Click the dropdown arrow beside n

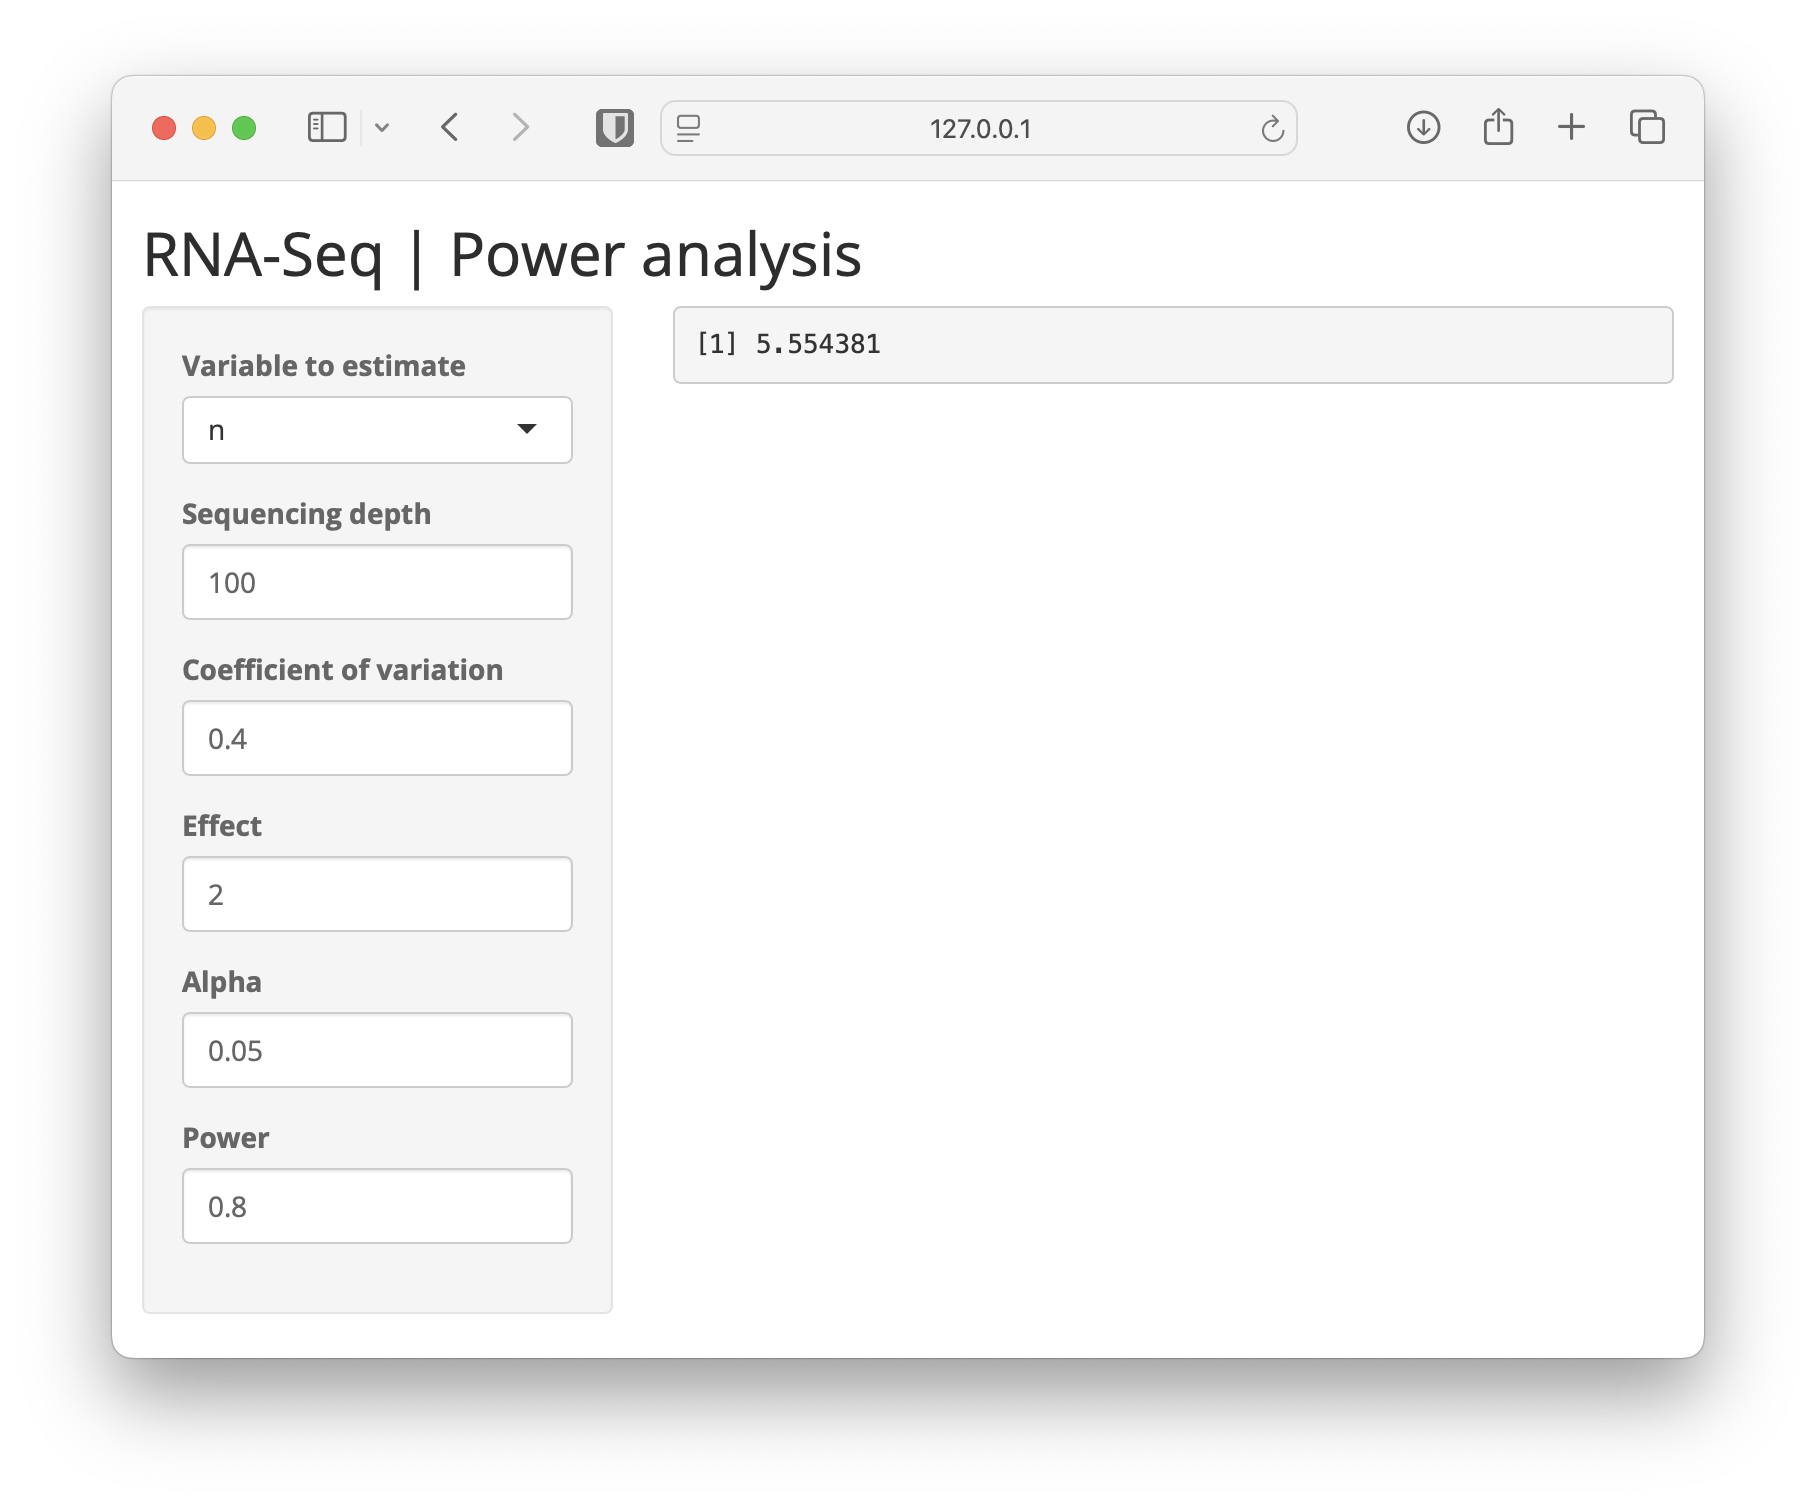527,429
